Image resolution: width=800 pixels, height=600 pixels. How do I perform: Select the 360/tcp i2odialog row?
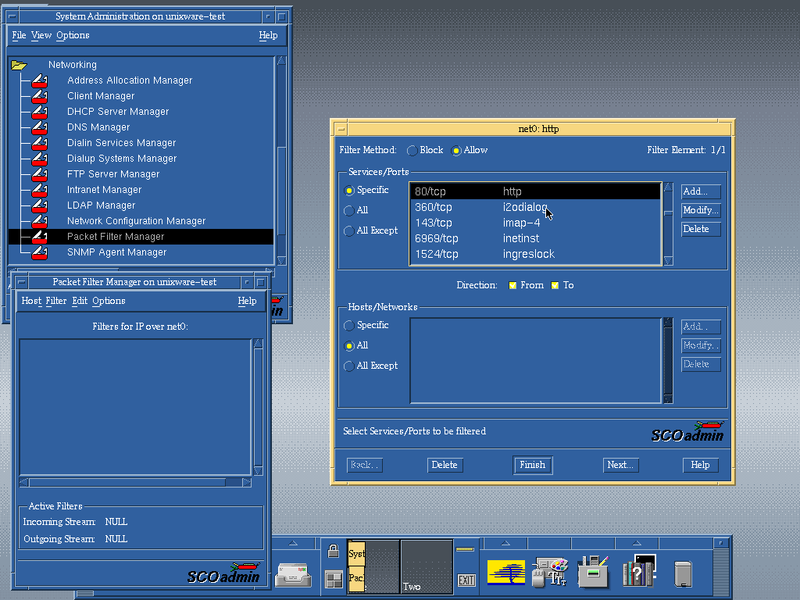535,207
